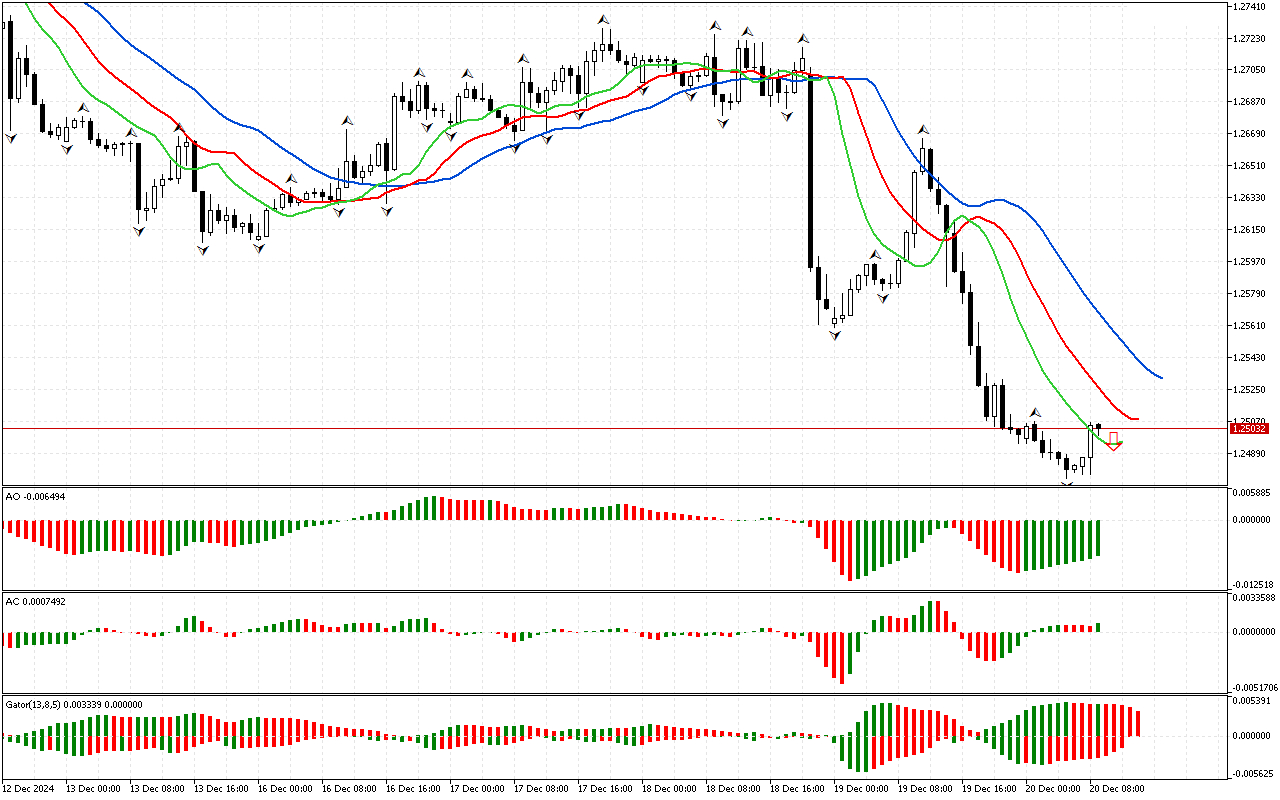Click the 1.26510 price scale value
This screenshot has width=1280, height=800.
(1250, 166)
